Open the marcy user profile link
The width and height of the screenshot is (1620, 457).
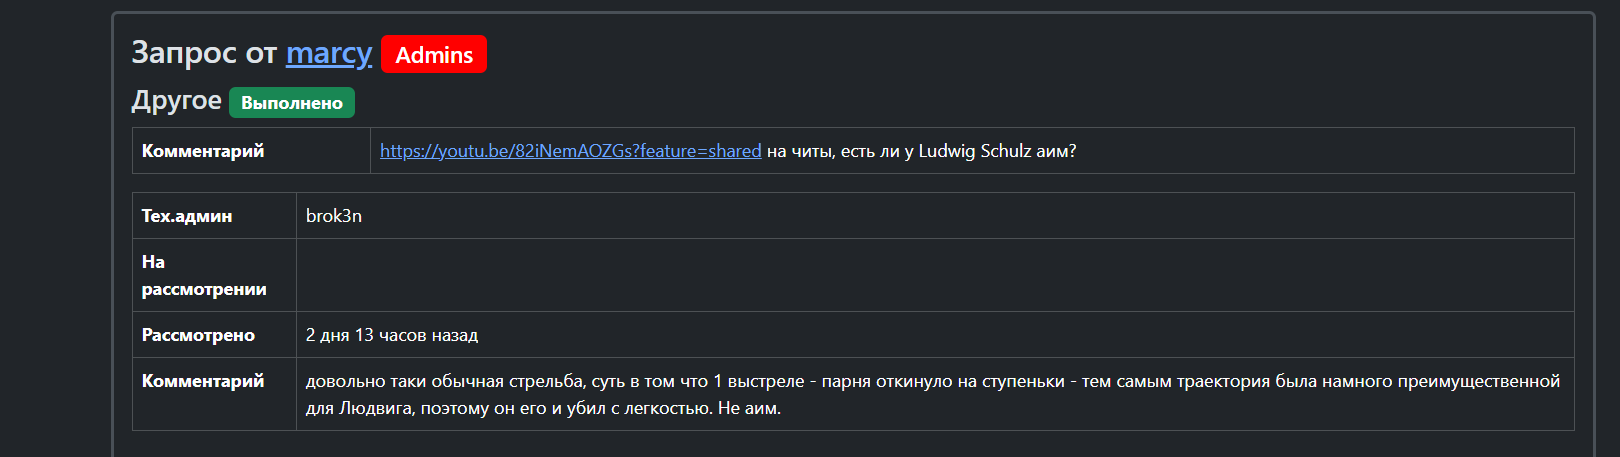click(328, 53)
